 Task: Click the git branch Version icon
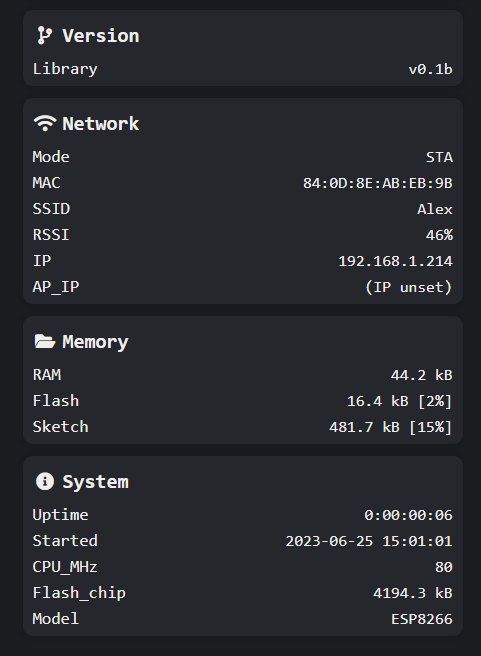click(x=45, y=36)
